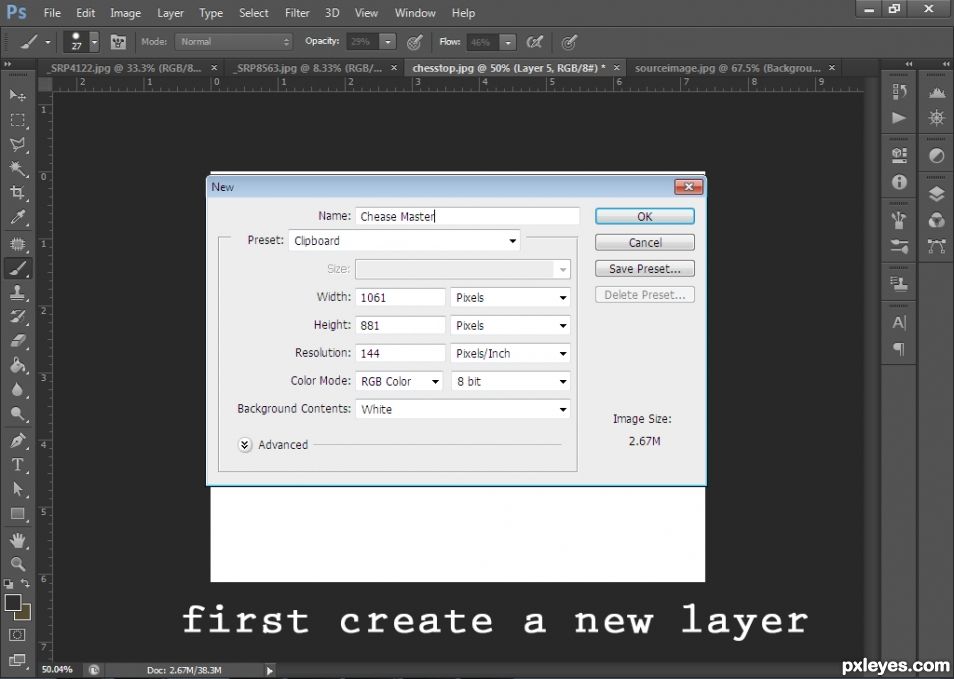This screenshot has height=679, width=954.
Task: Switch to the sourceimage.jpg tab
Action: pos(728,68)
